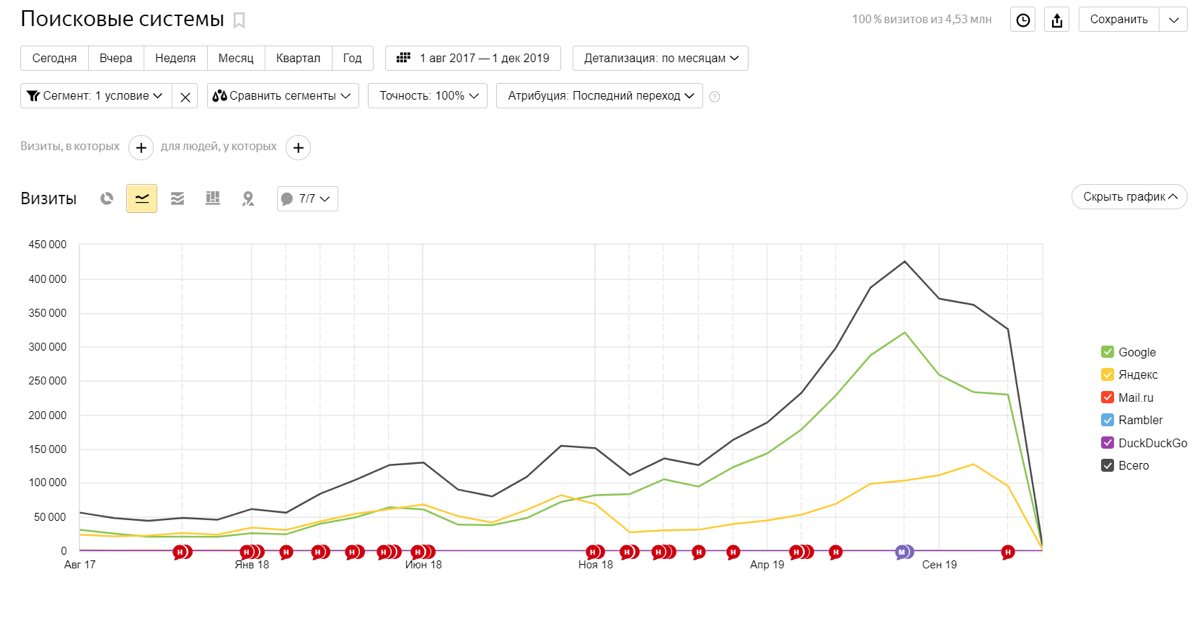Click the Сохранить button
Screen dimensions: 1200x619
[x=1119, y=20]
